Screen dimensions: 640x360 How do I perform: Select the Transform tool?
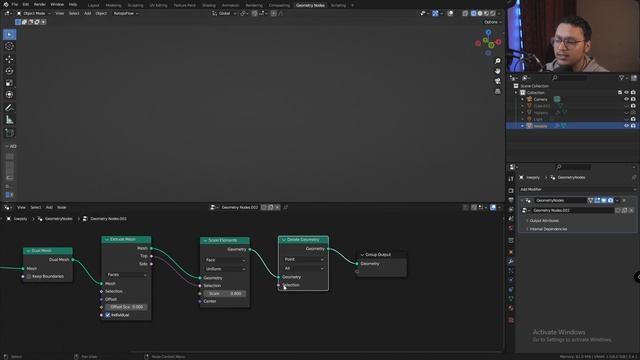click(x=9, y=95)
